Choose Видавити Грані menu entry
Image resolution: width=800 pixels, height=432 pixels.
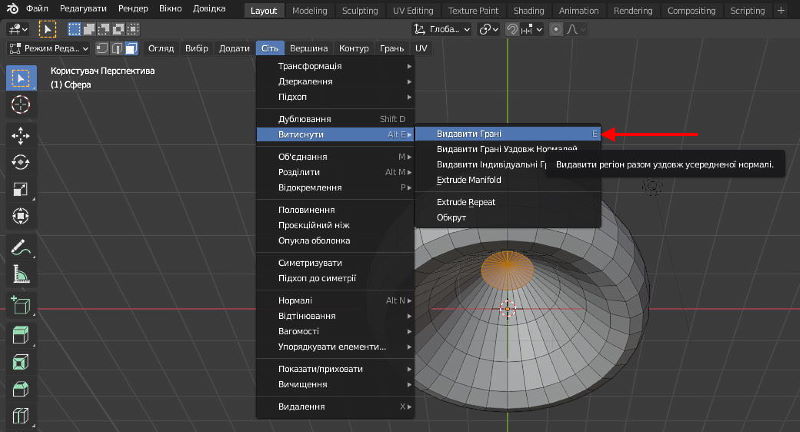[508, 134]
